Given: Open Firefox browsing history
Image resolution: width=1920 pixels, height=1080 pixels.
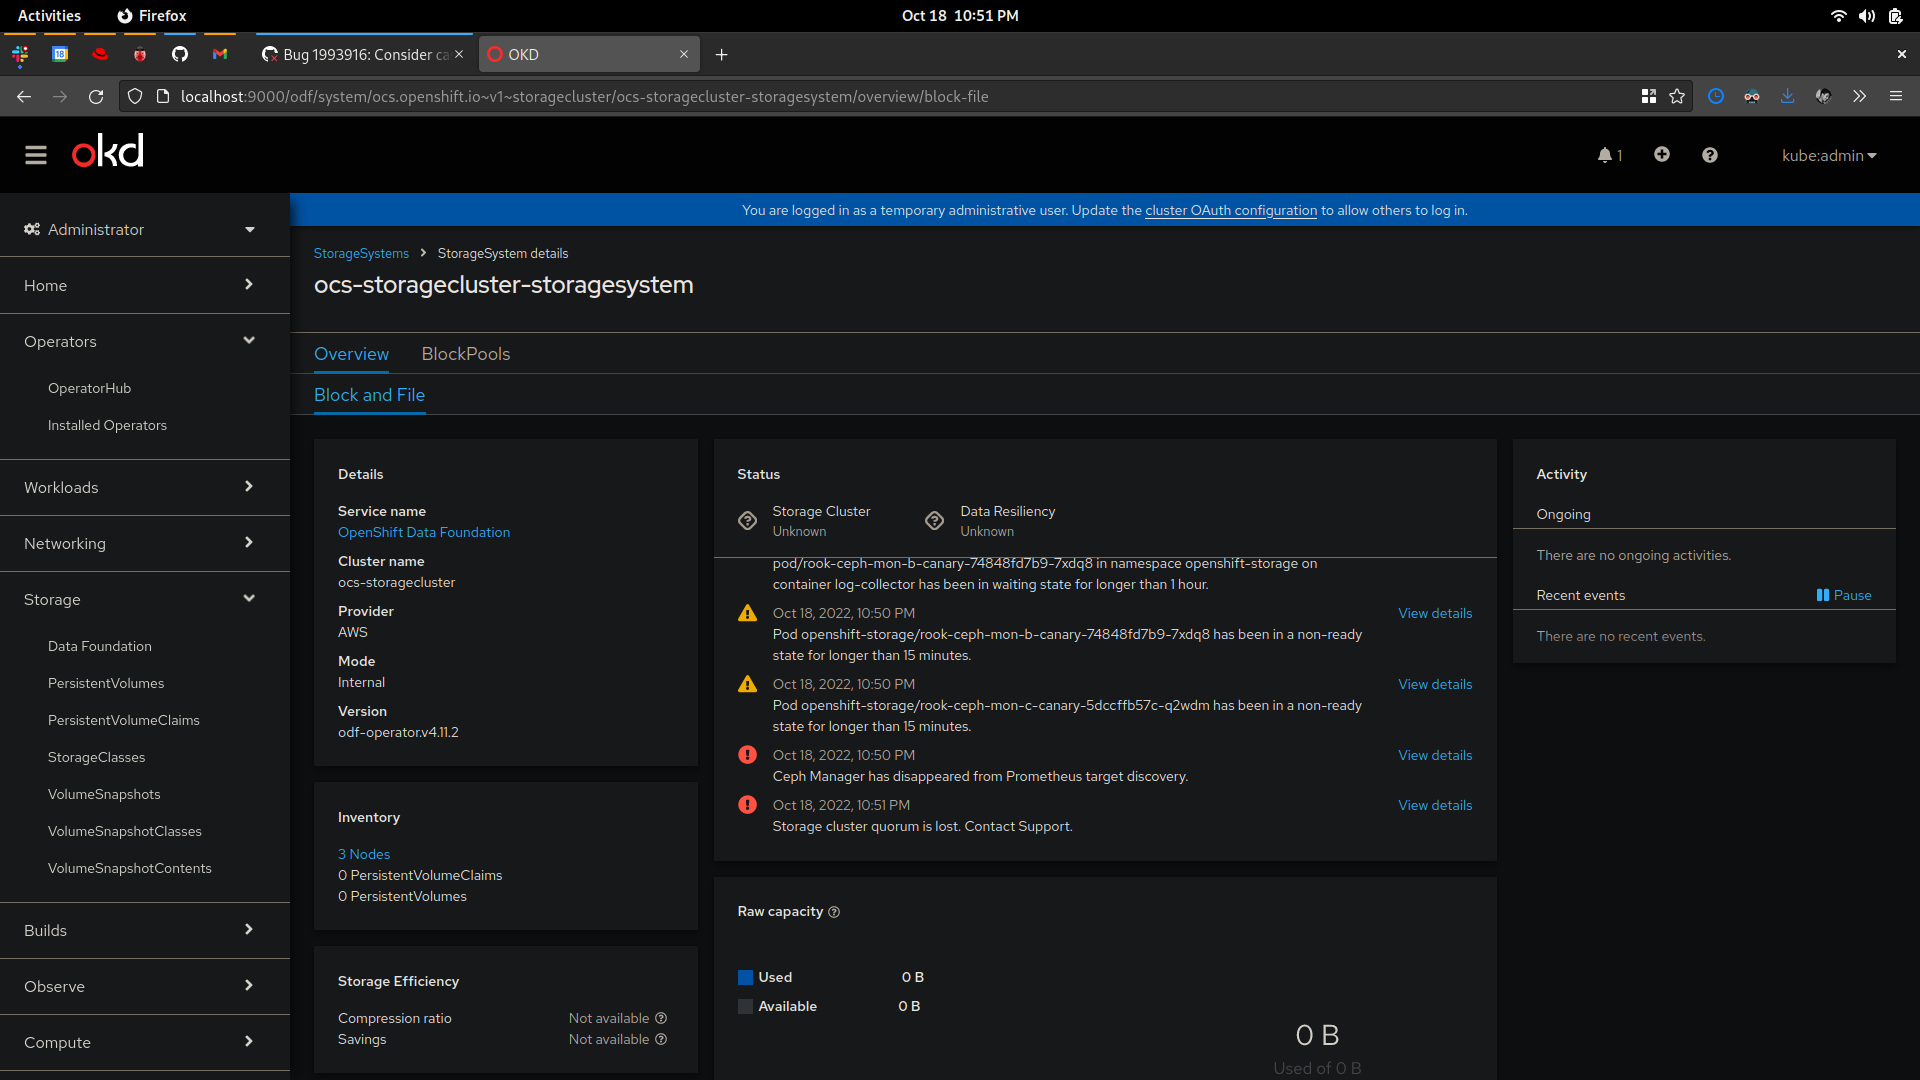Looking at the screenshot, I should [x=1716, y=96].
